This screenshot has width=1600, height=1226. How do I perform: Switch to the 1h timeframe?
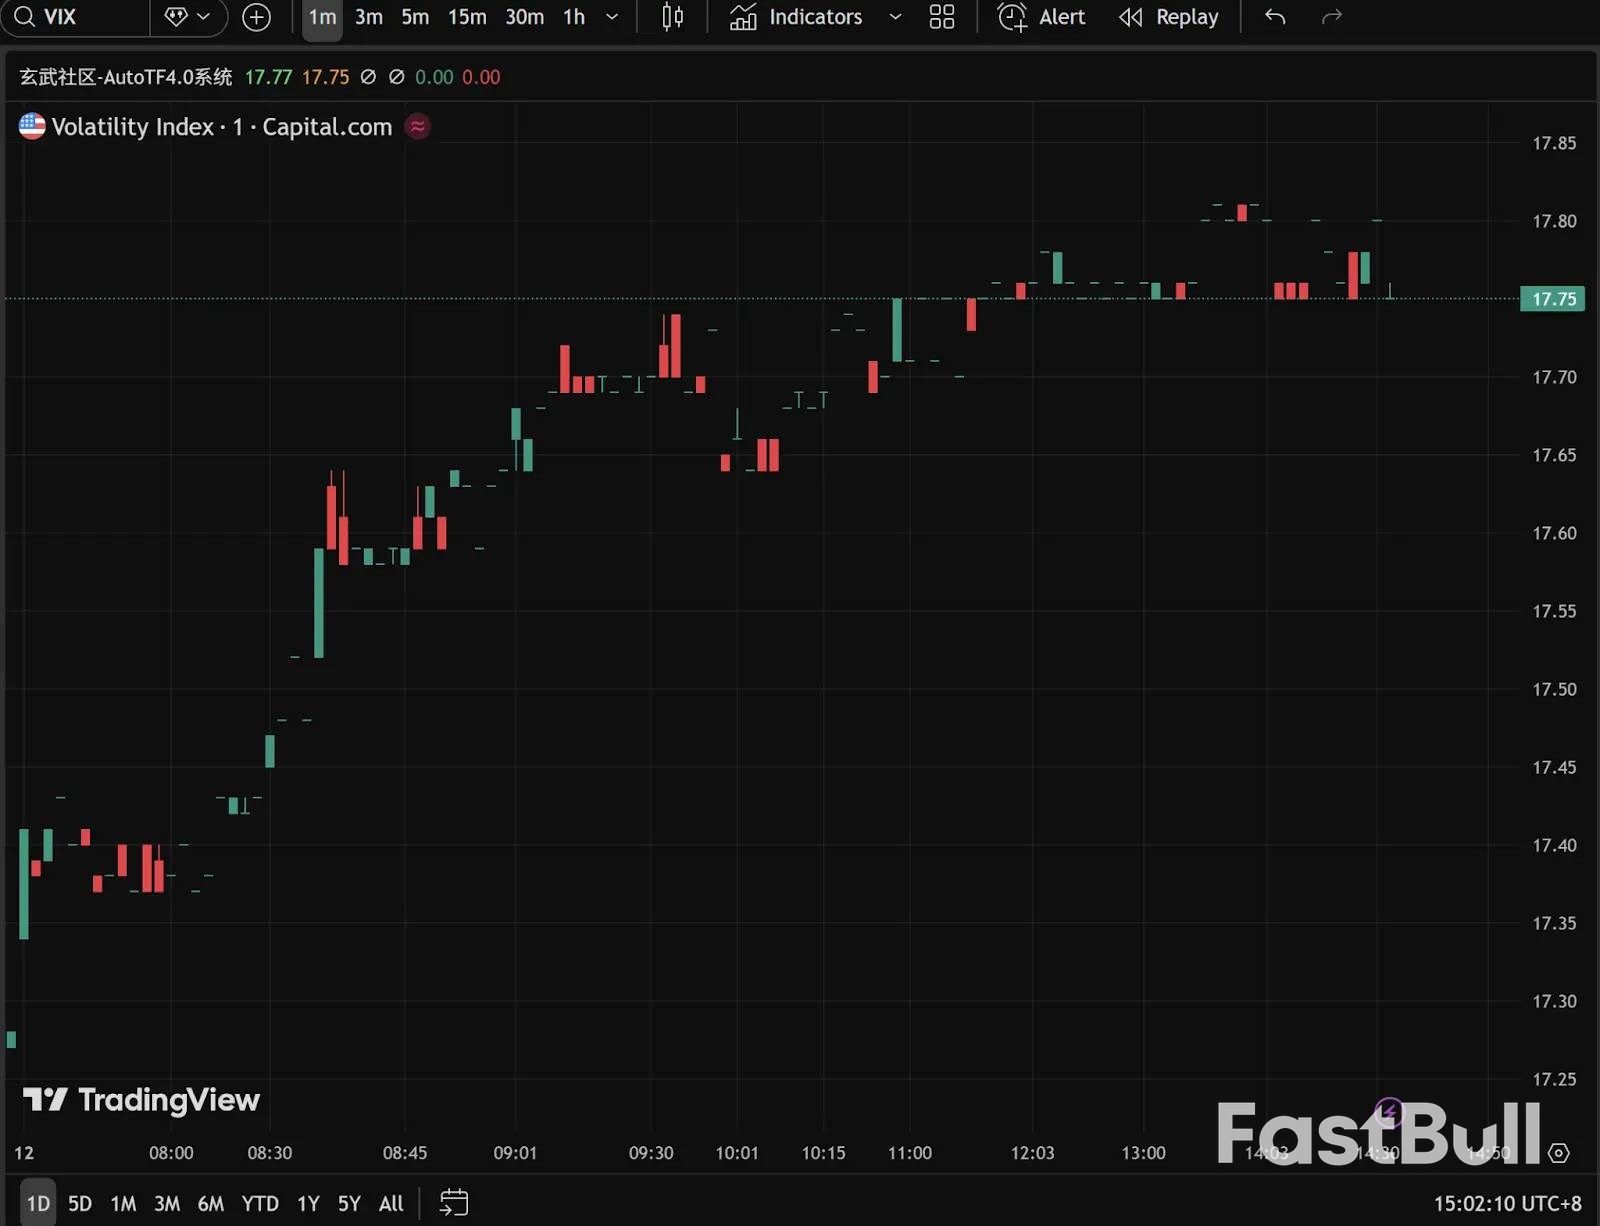point(573,17)
